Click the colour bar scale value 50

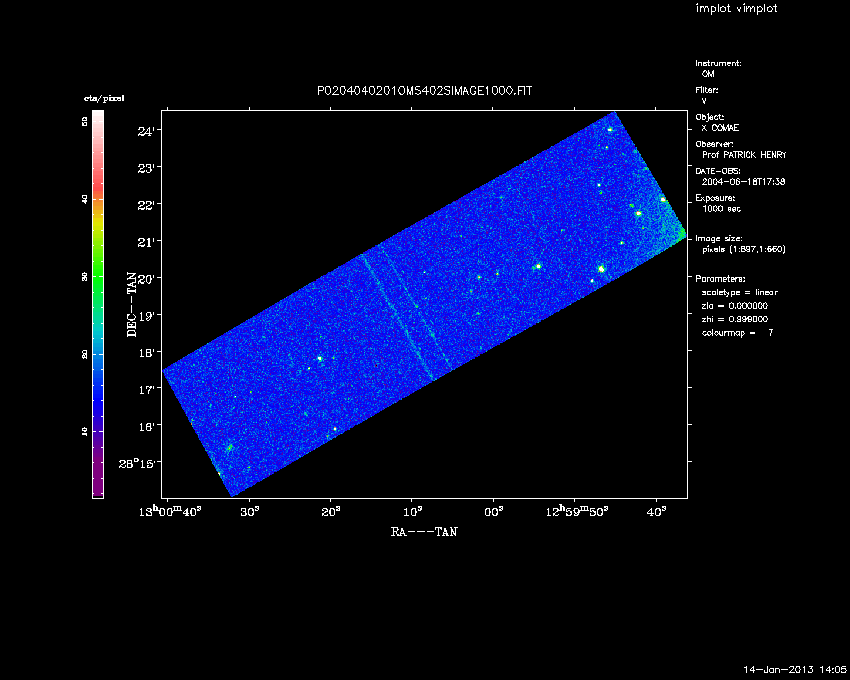click(x=85, y=122)
